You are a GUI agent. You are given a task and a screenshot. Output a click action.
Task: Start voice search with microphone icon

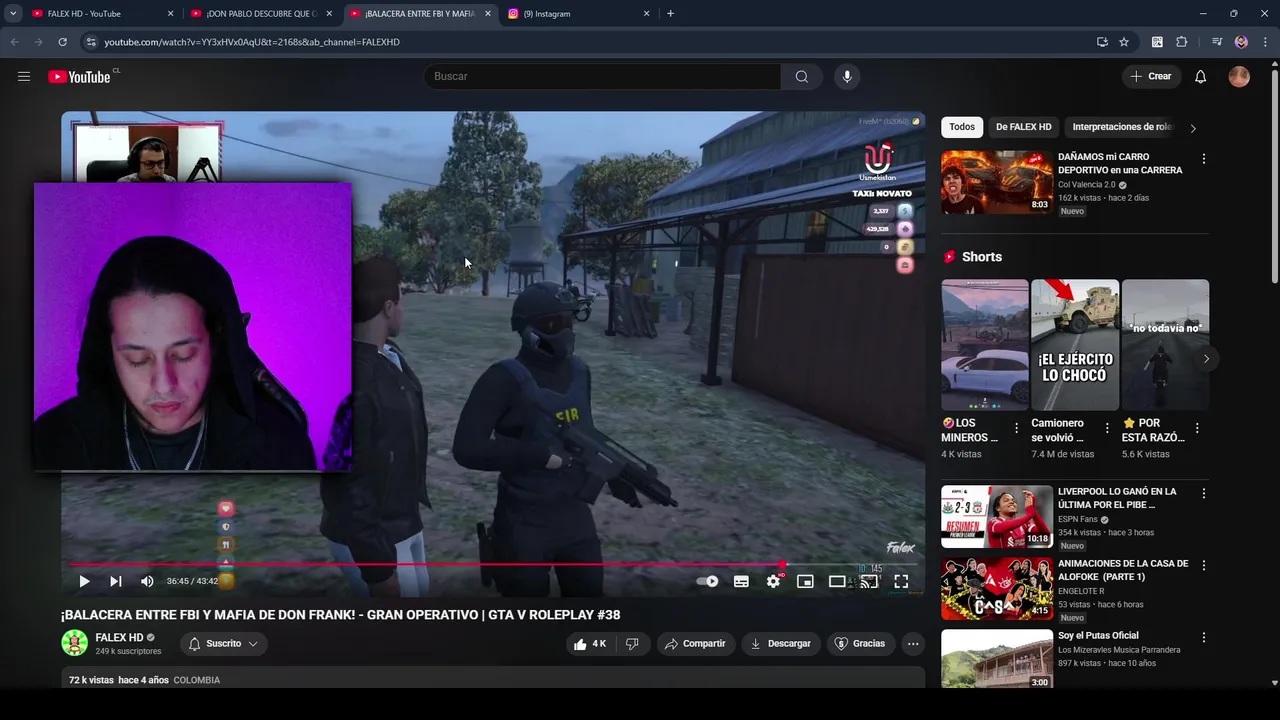847,76
